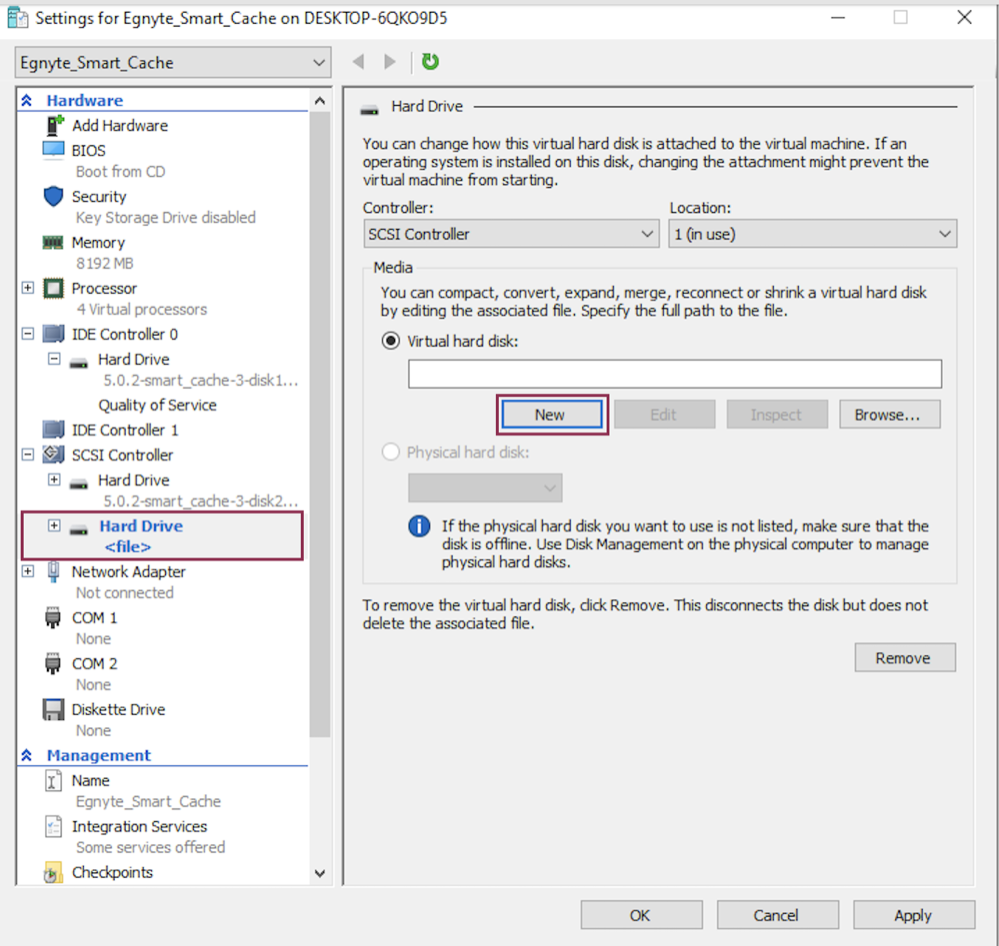This screenshot has height=946, width=999.
Task: Click the Name management icon
Action: [x=54, y=780]
